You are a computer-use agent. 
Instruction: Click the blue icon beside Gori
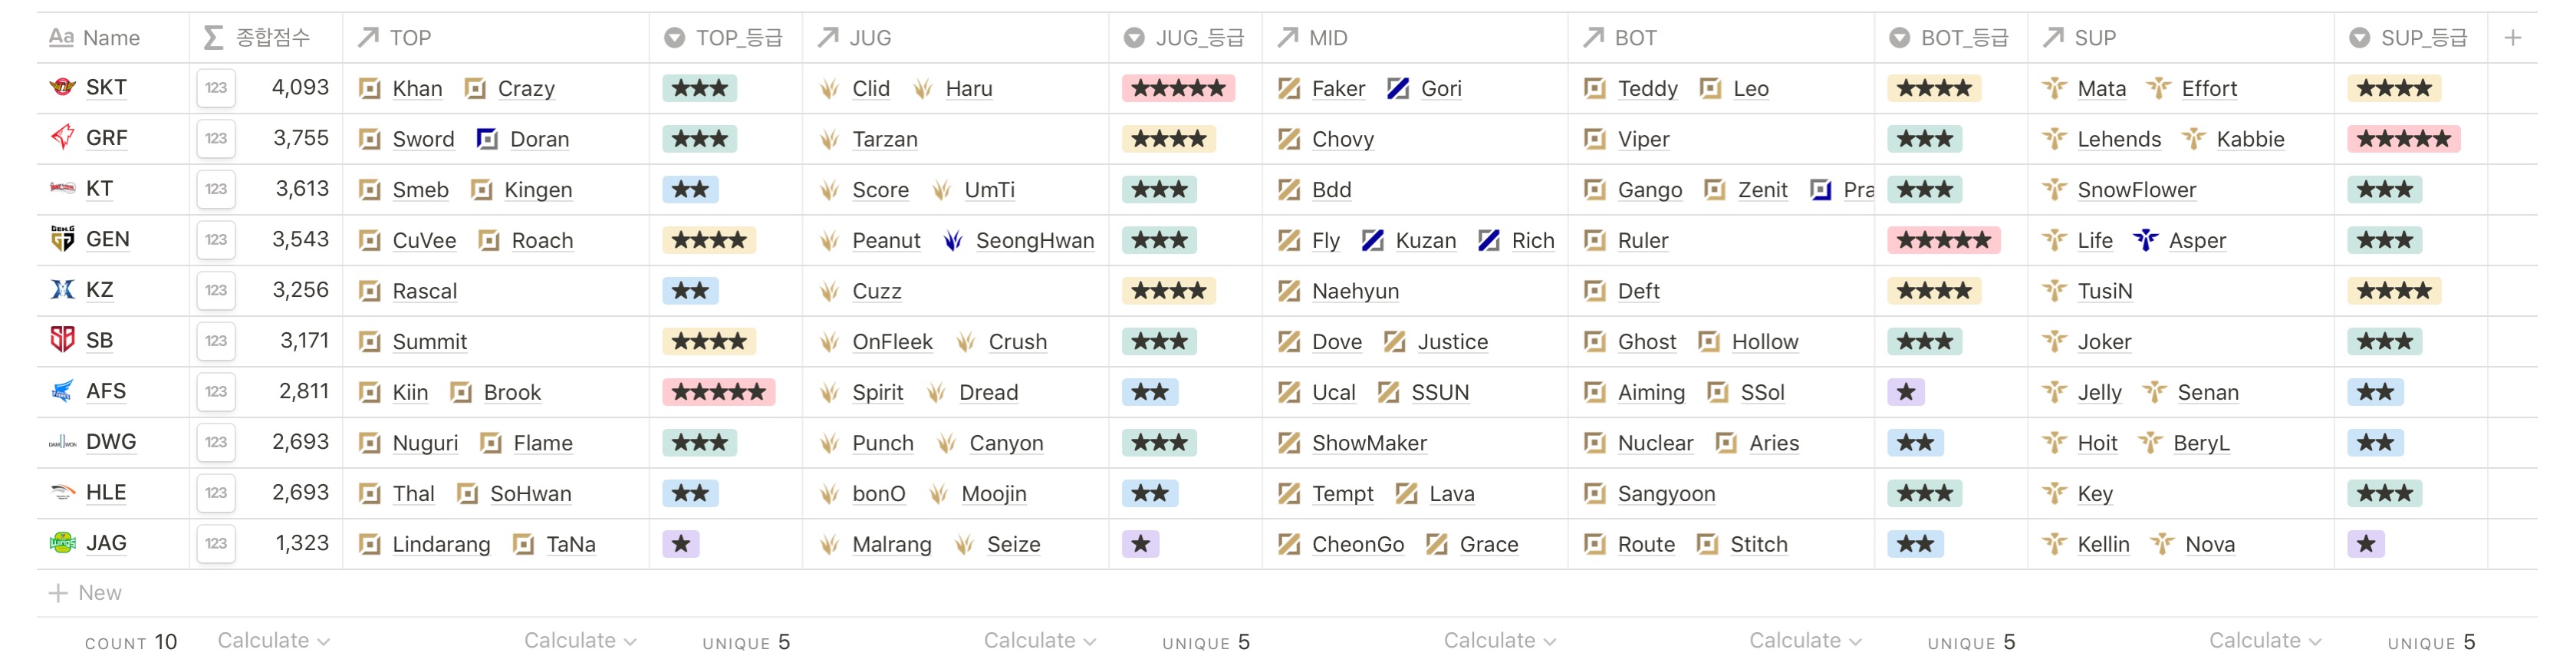coord(1398,89)
